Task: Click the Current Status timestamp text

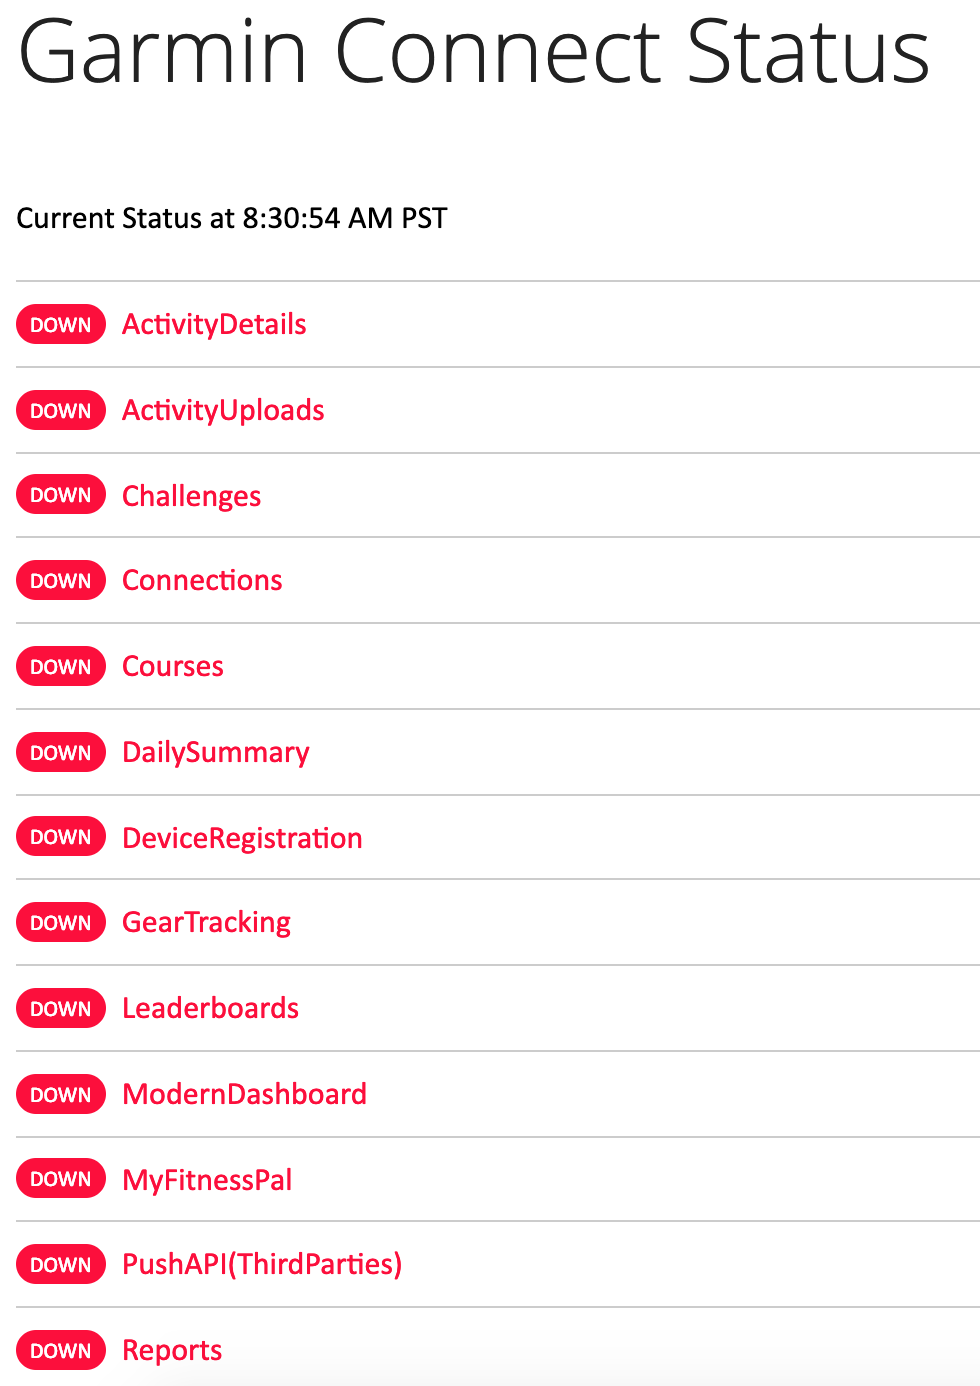Action: pos(232,218)
